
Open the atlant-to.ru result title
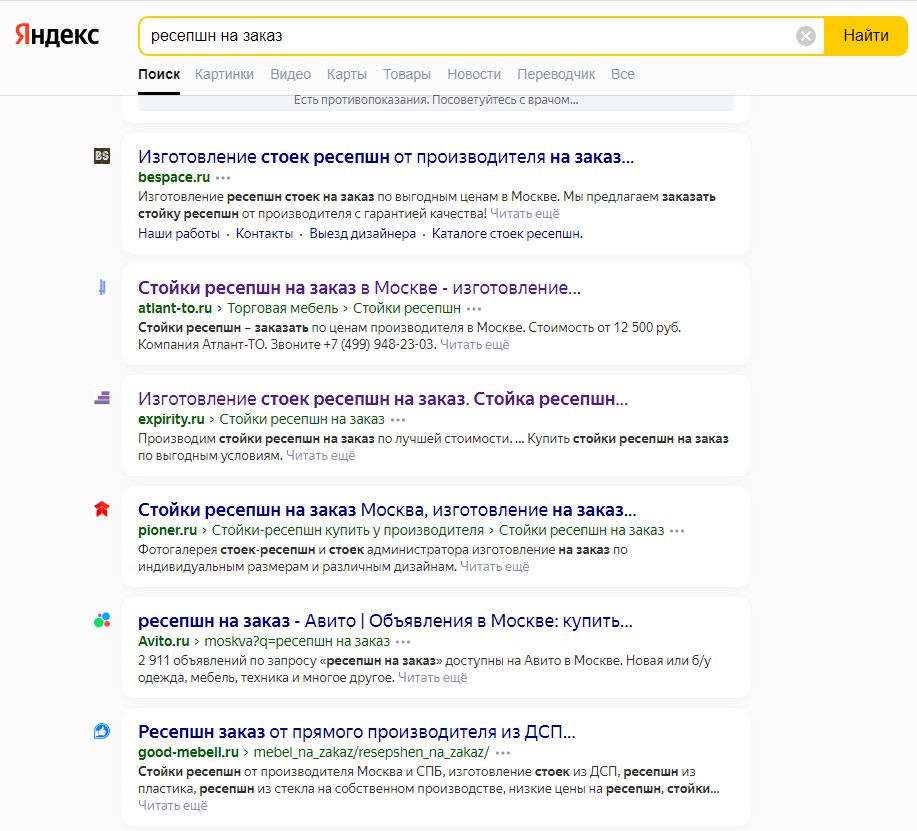[359, 288]
